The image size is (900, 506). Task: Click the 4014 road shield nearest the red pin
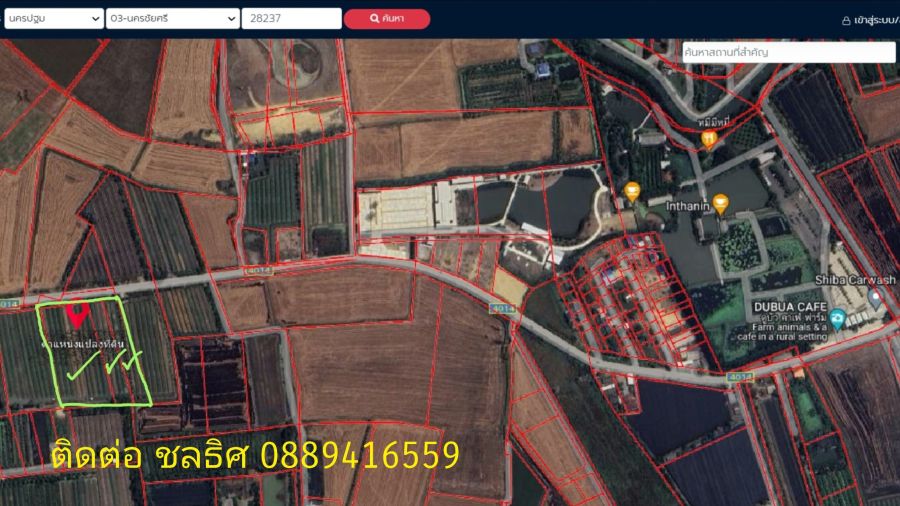point(10,302)
